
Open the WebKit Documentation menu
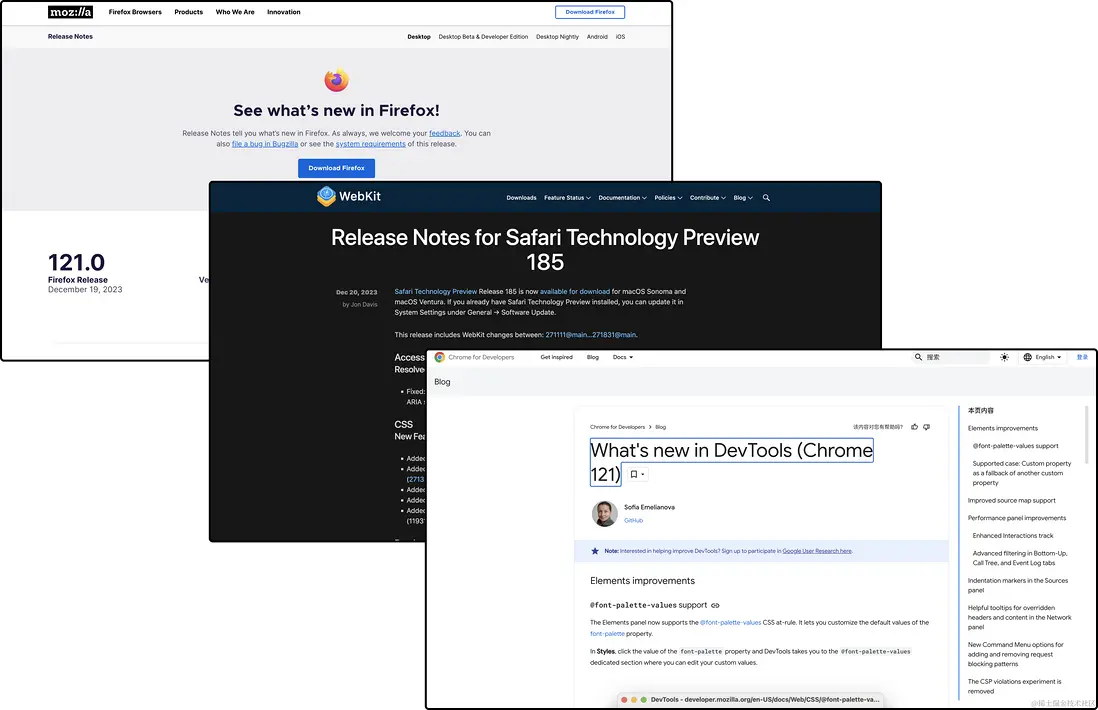tap(623, 197)
